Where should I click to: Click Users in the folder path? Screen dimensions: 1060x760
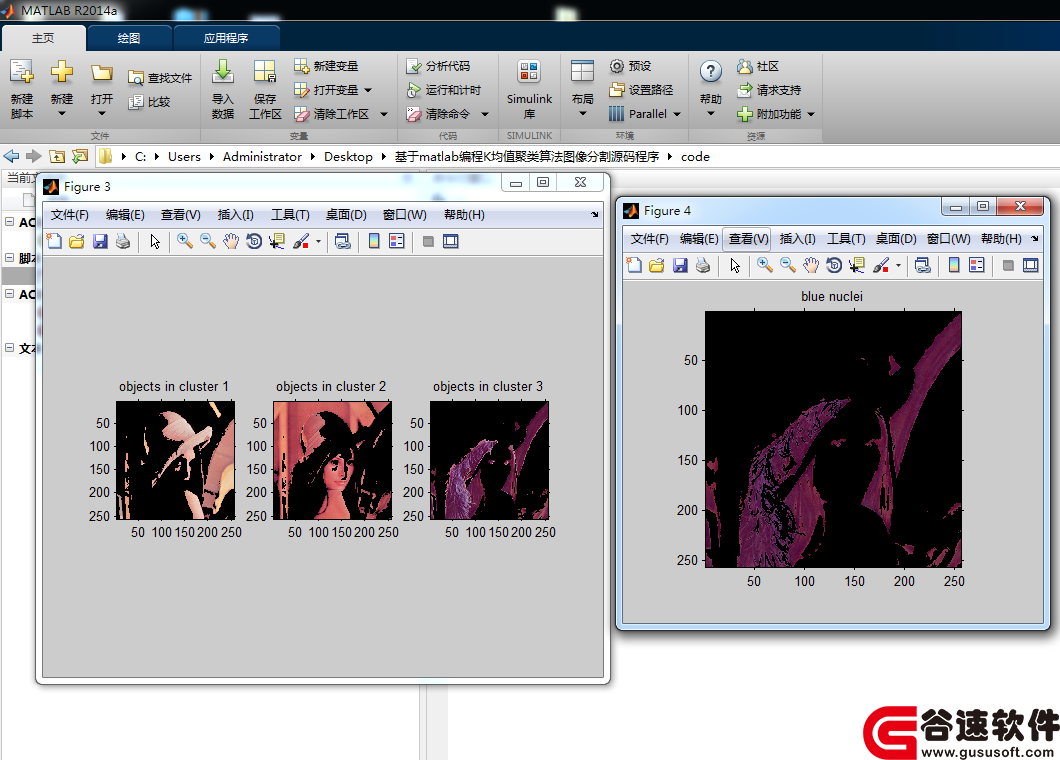click(184, 157)
